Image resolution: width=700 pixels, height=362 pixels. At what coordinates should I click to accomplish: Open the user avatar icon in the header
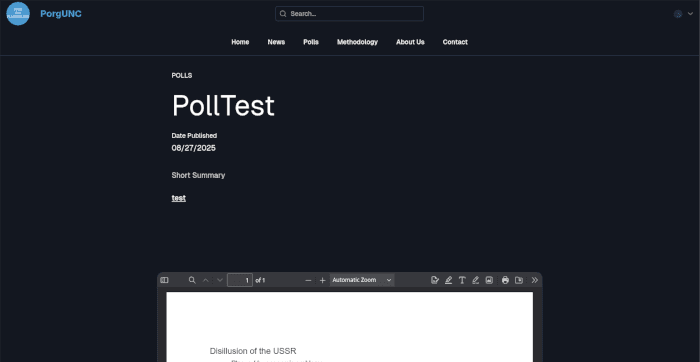click(678, 14)
